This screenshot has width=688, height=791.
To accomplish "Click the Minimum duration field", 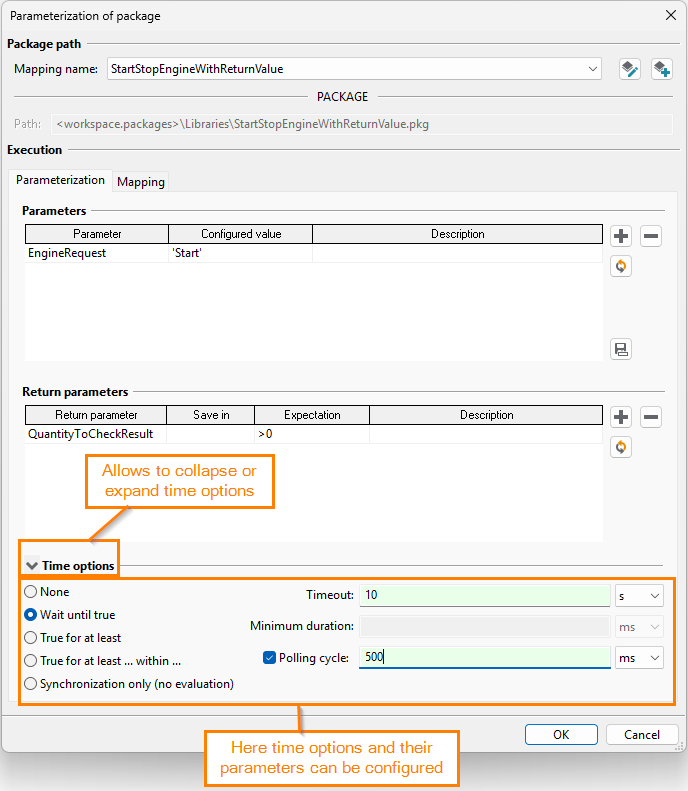I will click(x=485, y=627).
